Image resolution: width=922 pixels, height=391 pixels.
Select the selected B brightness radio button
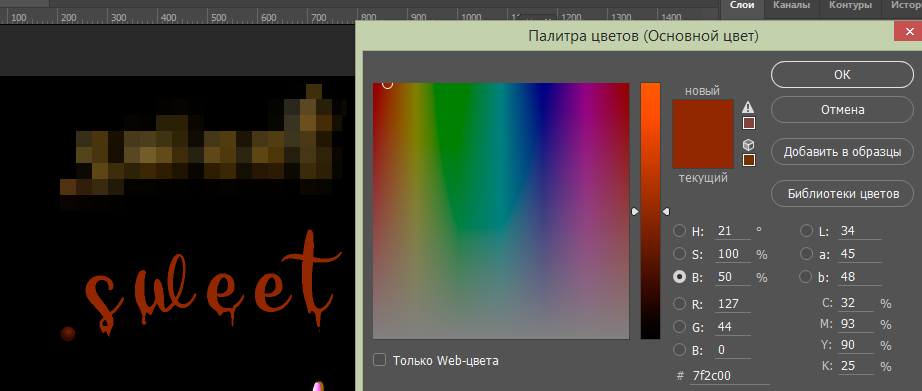680,277
